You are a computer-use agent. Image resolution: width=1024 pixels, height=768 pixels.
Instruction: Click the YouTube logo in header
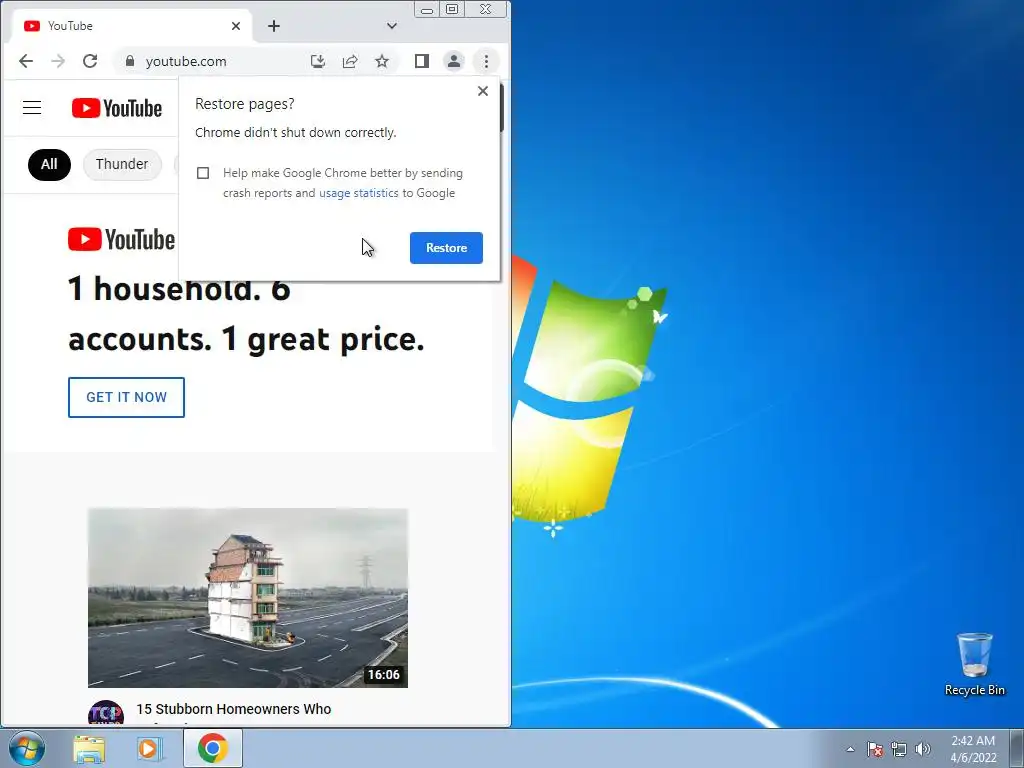tap(117, 108)
